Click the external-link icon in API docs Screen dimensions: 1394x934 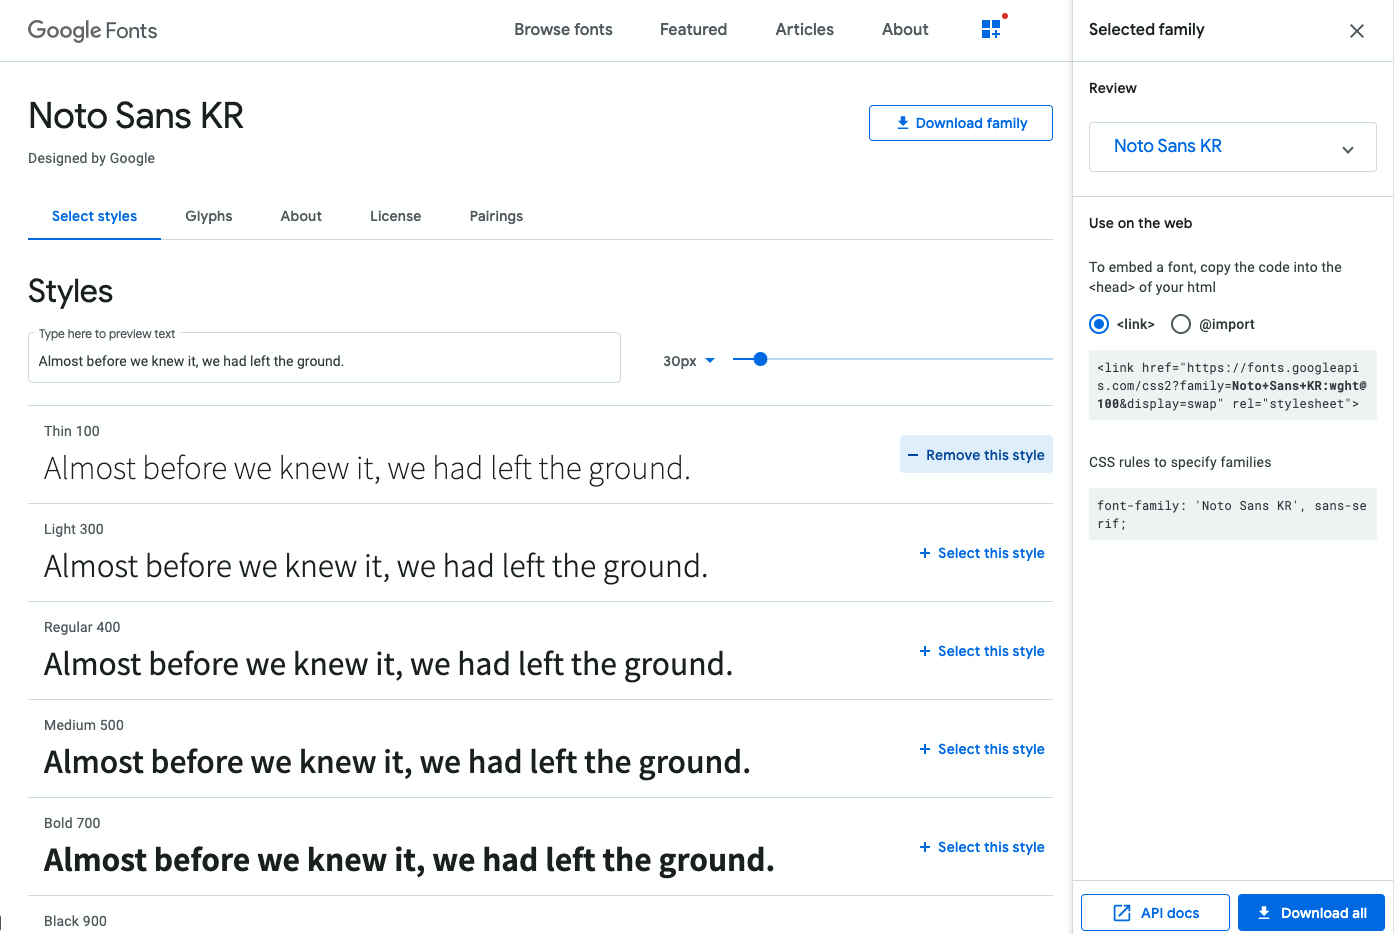click(x=1122, y=913)
